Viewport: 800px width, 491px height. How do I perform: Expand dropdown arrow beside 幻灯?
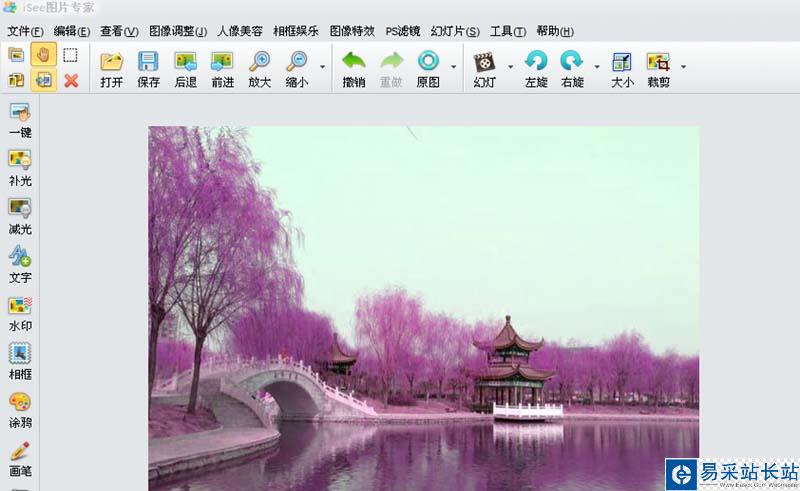(x=510, y=67)
